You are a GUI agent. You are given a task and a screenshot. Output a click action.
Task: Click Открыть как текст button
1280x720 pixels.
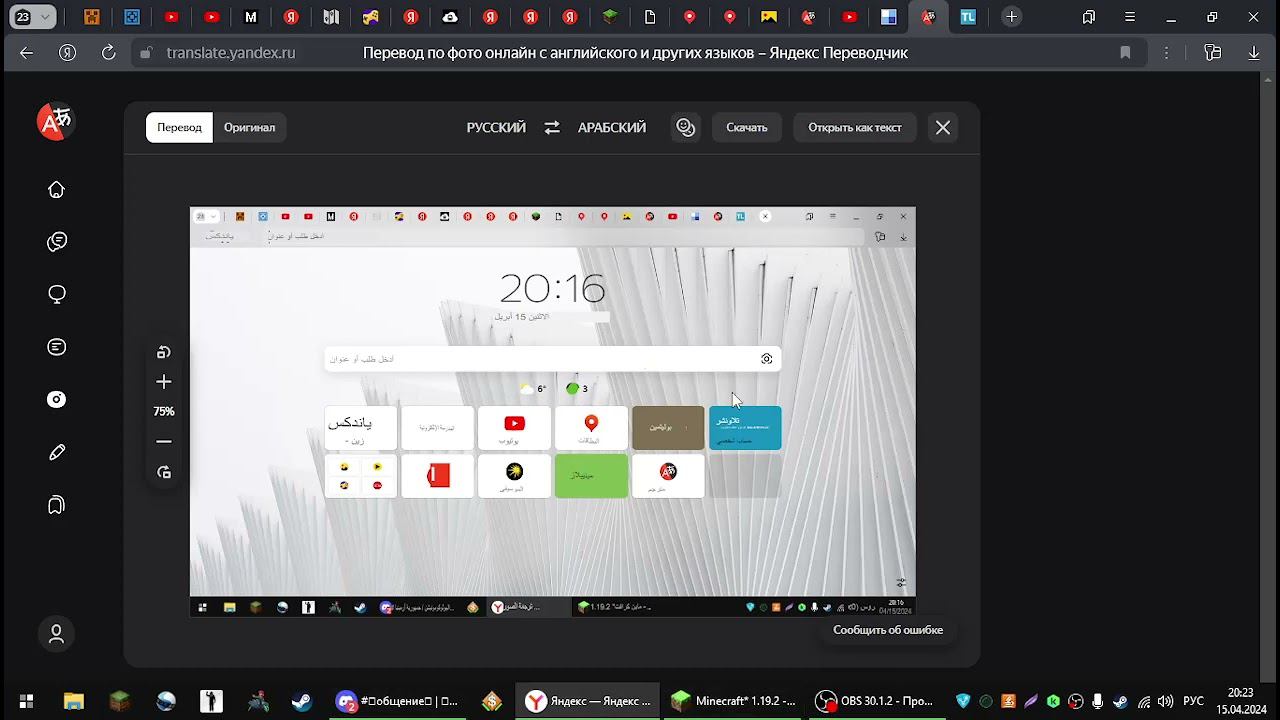855,127
